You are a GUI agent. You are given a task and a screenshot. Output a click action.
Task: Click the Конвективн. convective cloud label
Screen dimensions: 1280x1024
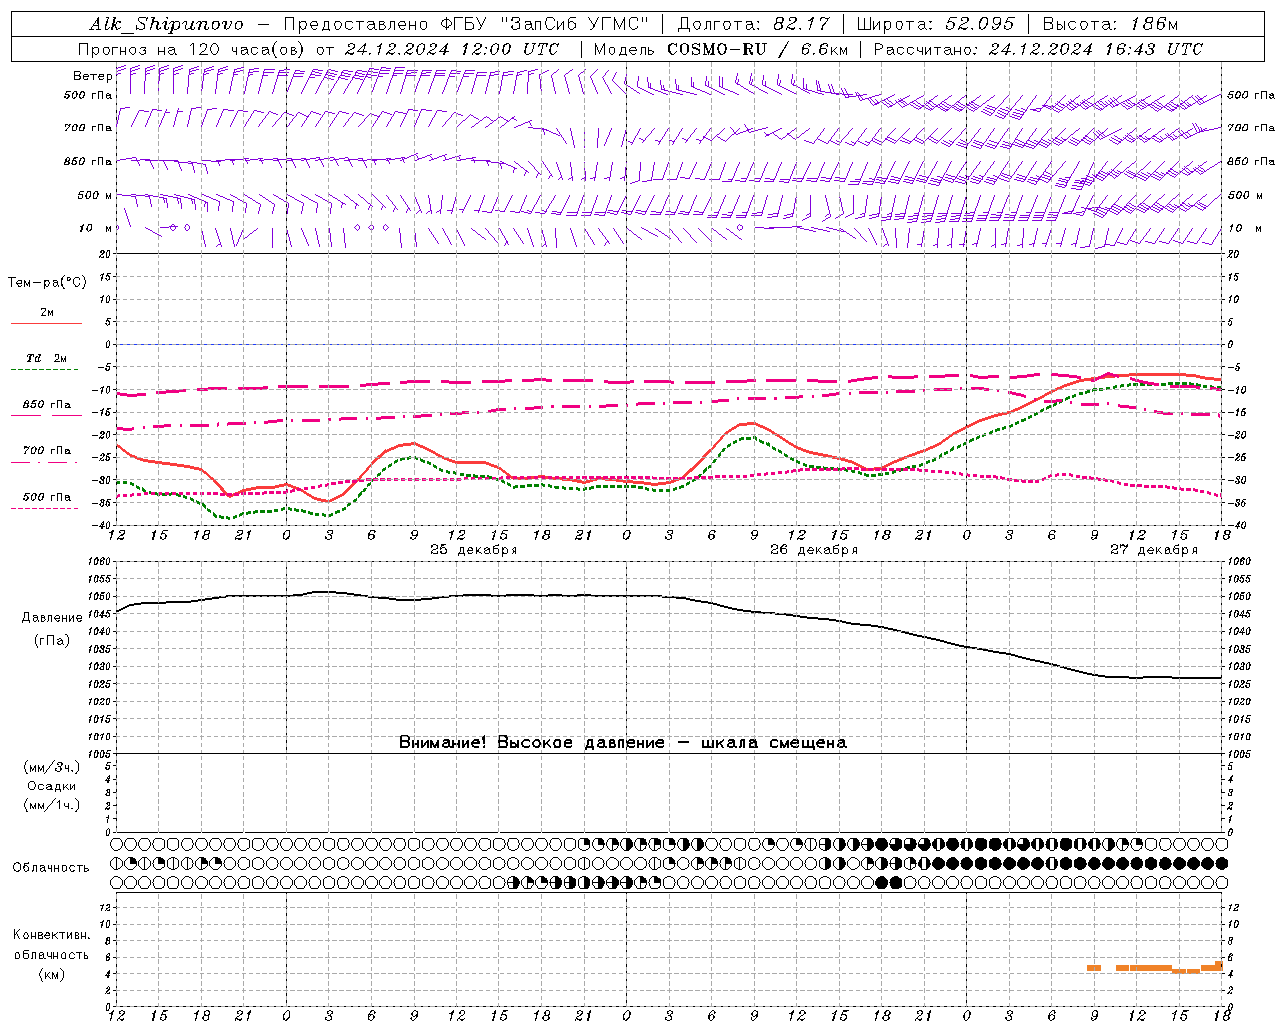(x=51, y=935)
